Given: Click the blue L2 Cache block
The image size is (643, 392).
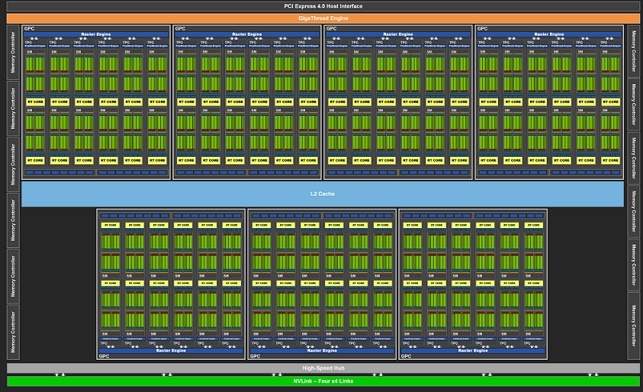Looking at the screenshot, I should tap(323, 194).
